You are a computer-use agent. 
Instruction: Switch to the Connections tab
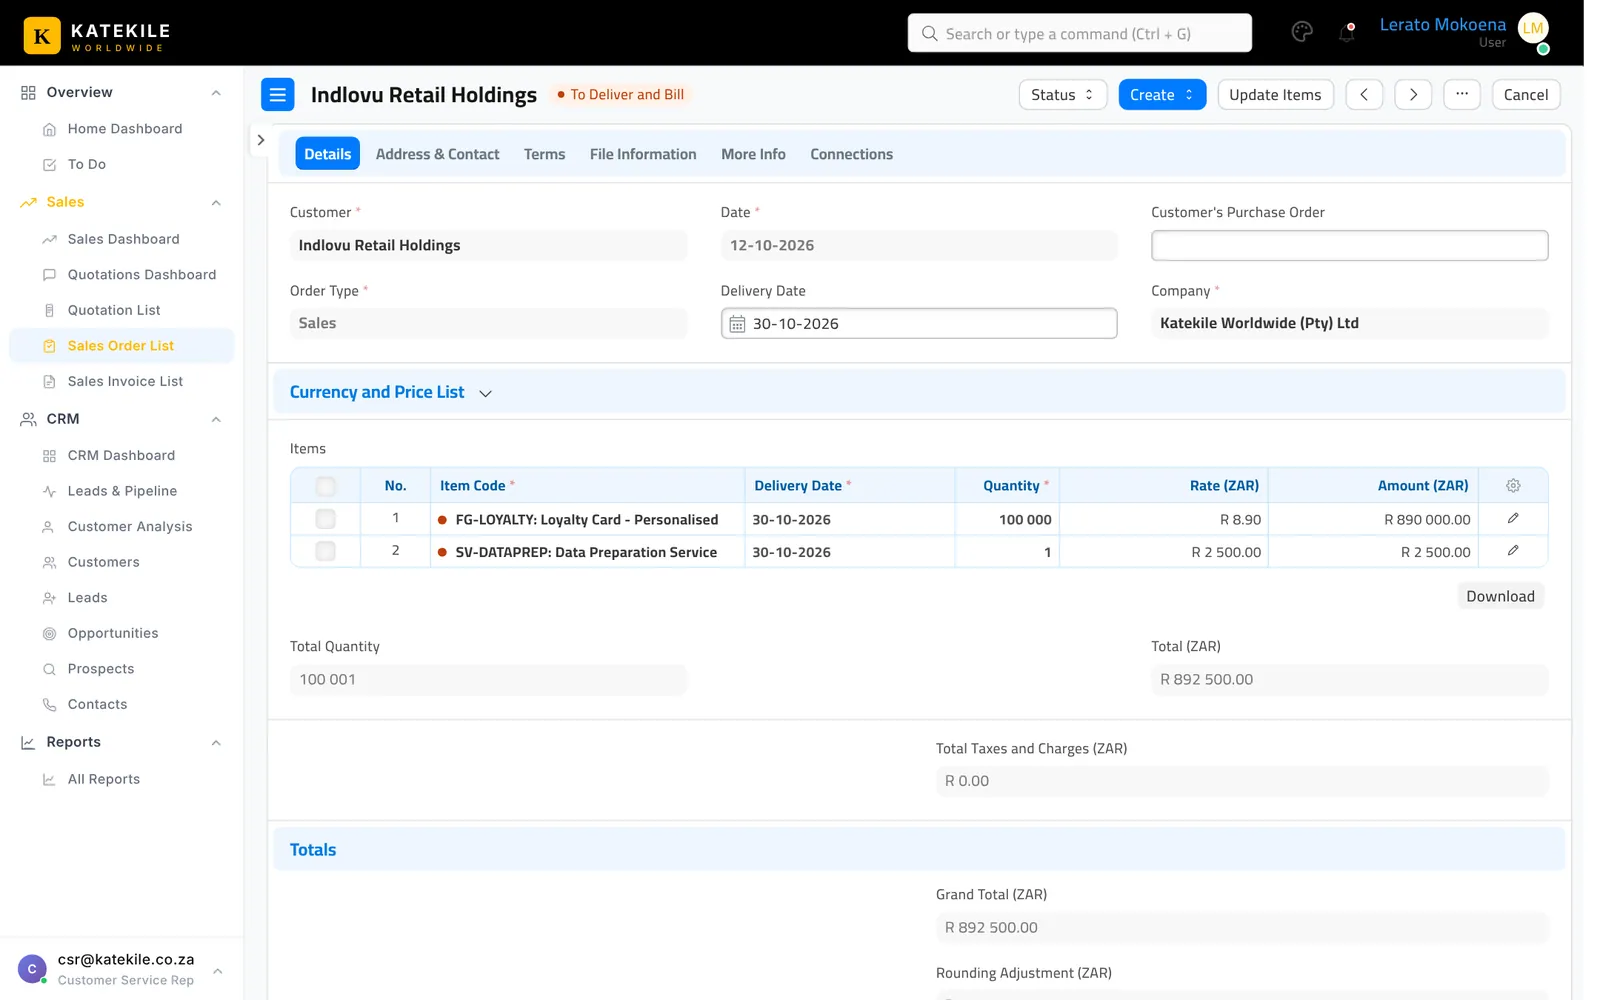(851, 154)
